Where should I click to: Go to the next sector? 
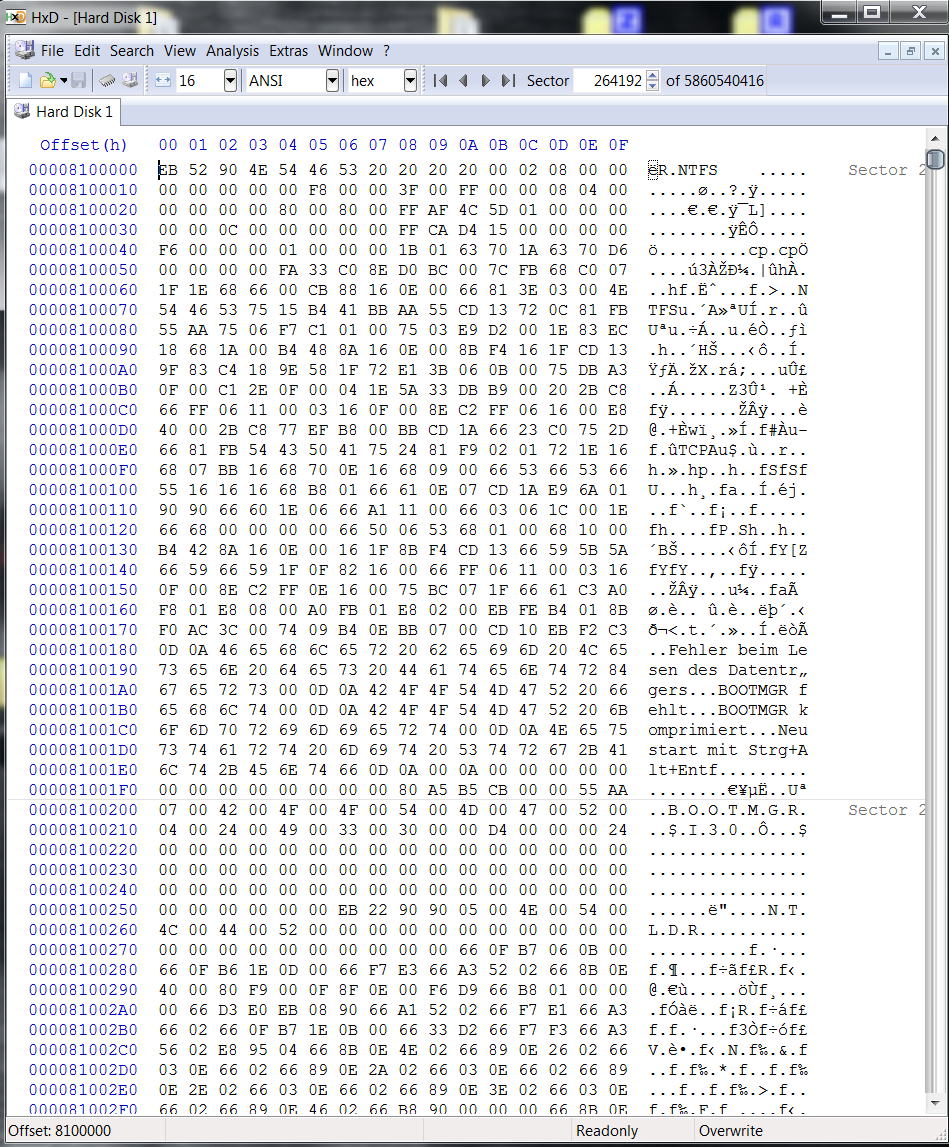(485, 80)
